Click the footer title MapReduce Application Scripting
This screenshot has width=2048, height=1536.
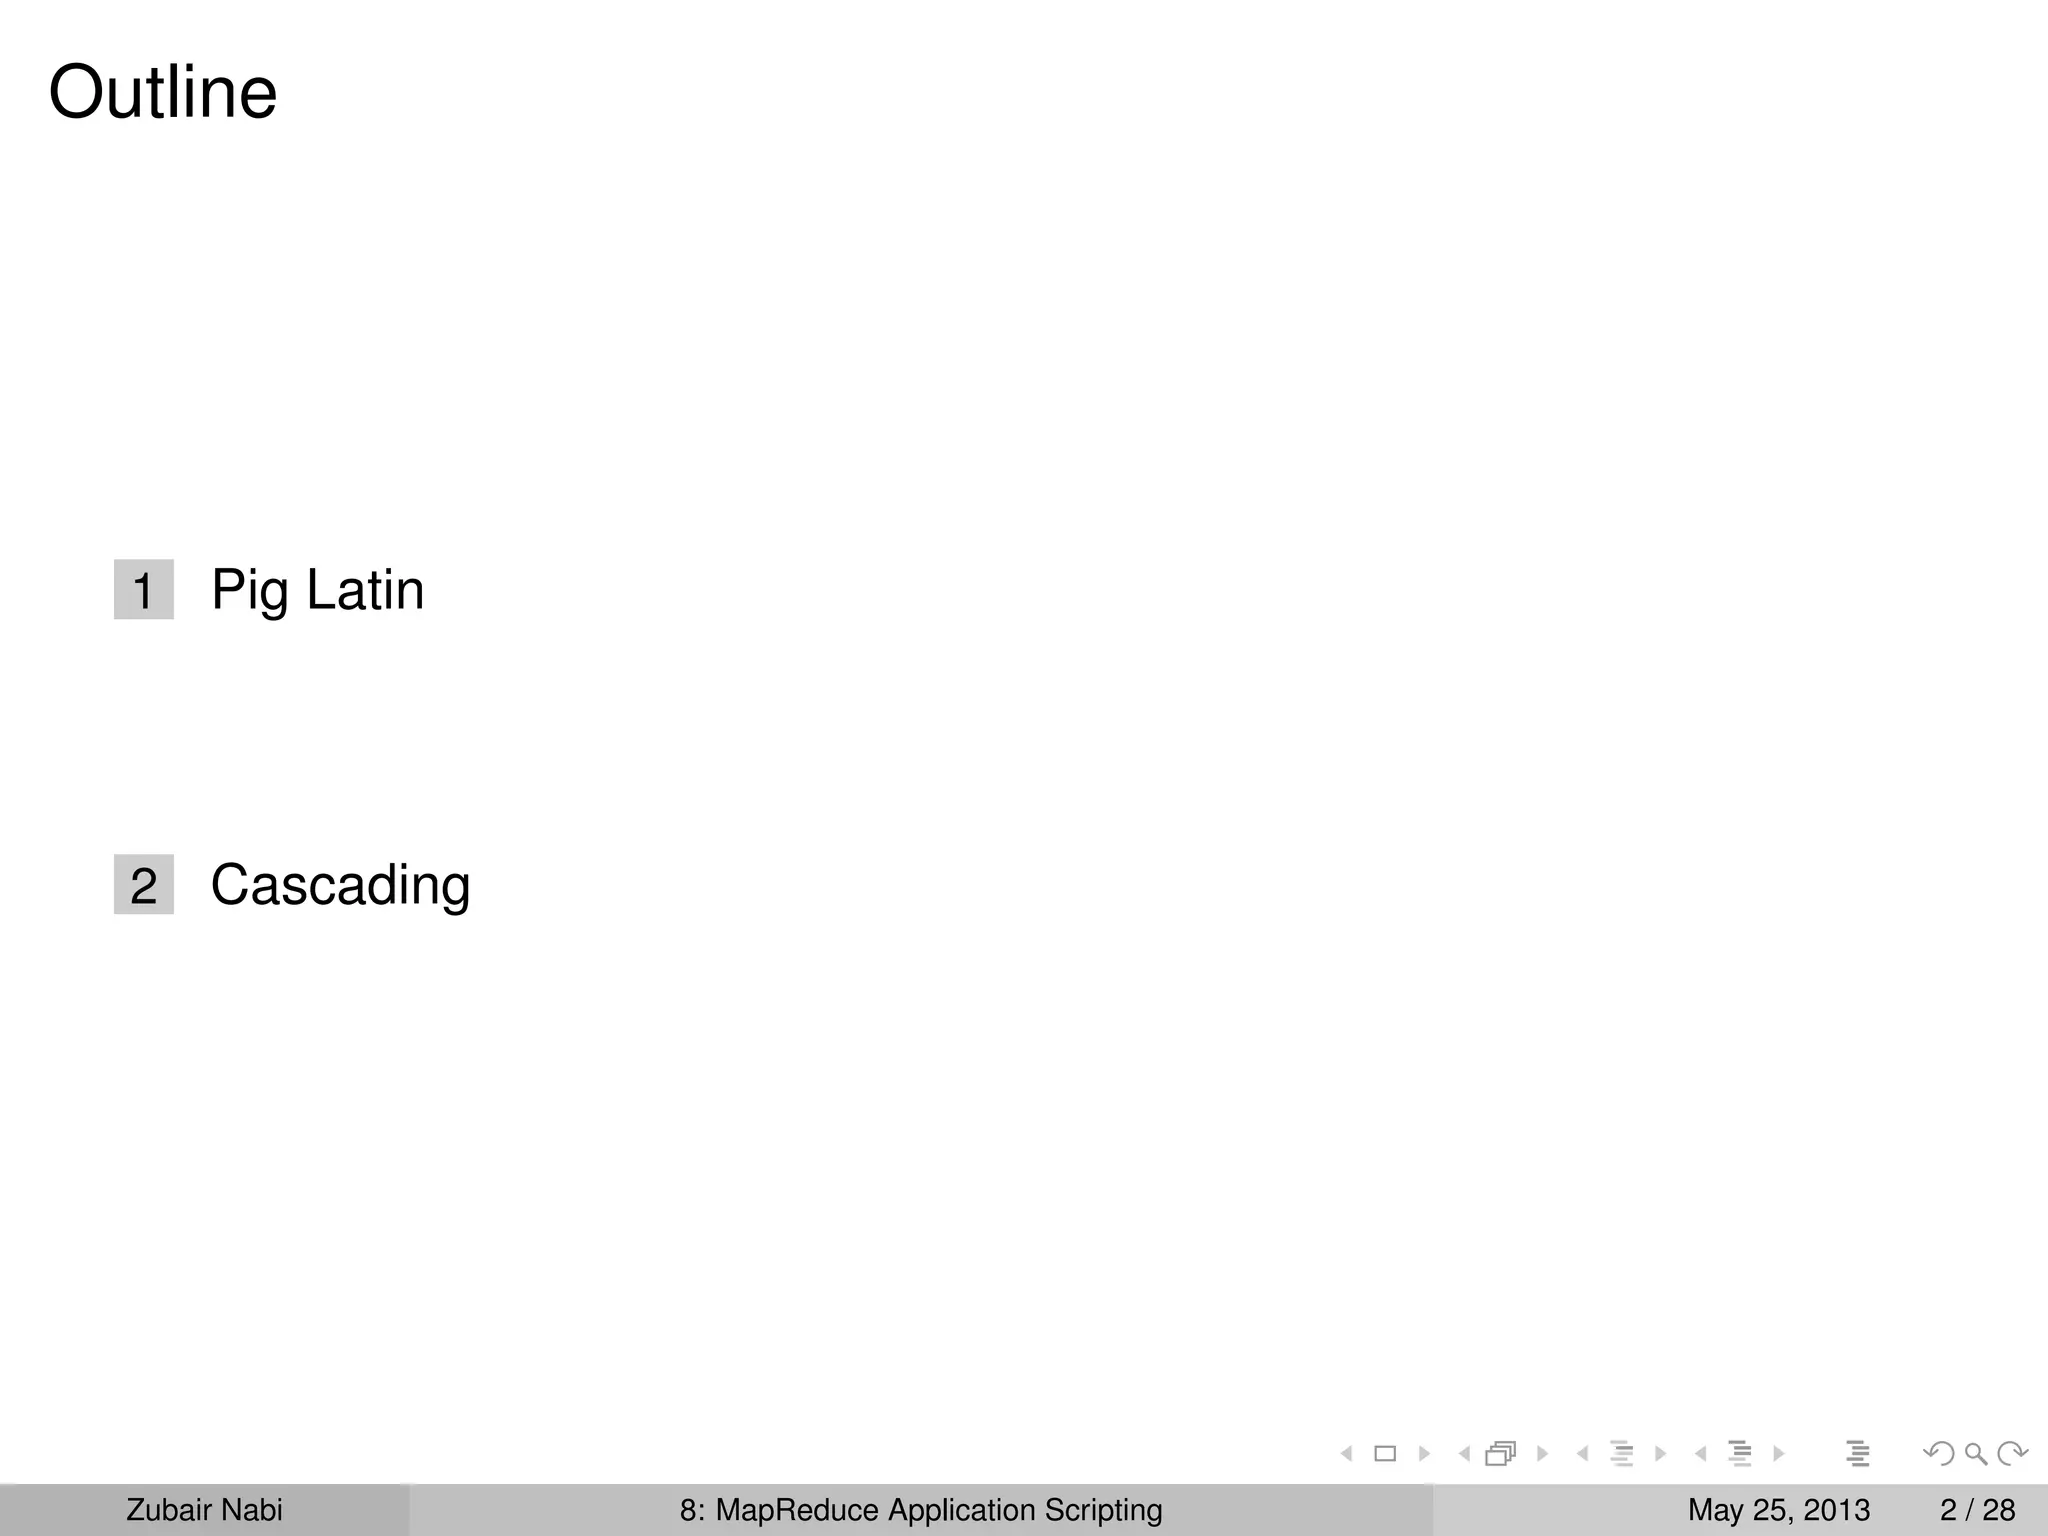pyautogui.click(x=920, y=1510)
